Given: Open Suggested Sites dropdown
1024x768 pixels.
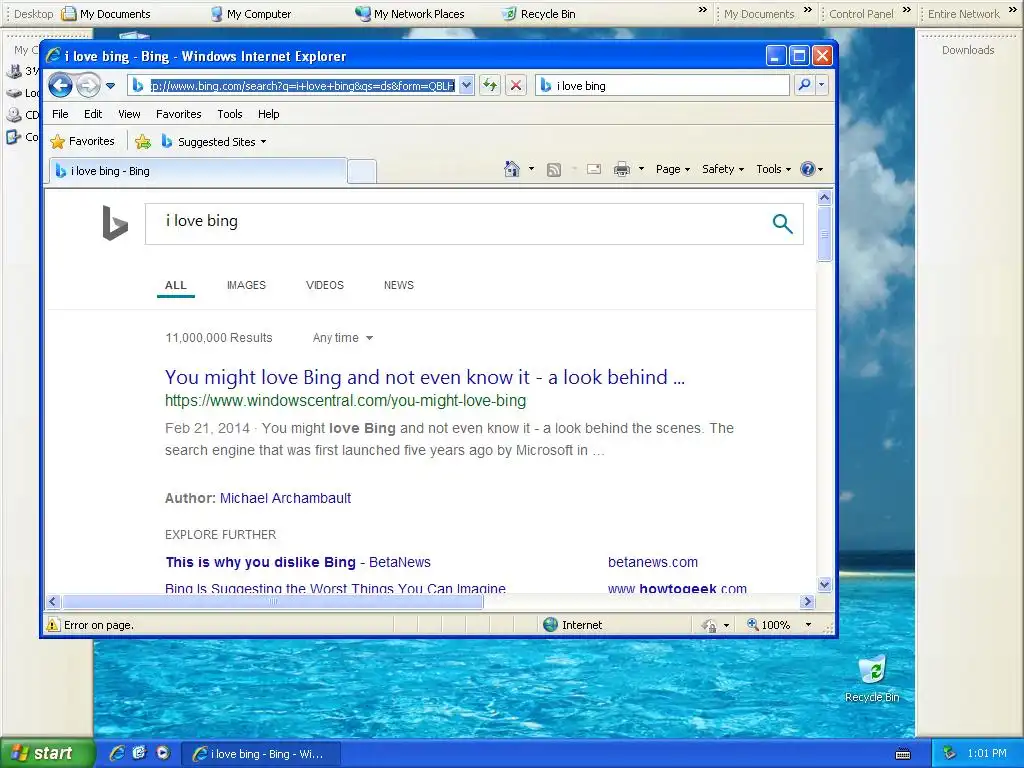Looking at the screenshot, I should 214,141.
